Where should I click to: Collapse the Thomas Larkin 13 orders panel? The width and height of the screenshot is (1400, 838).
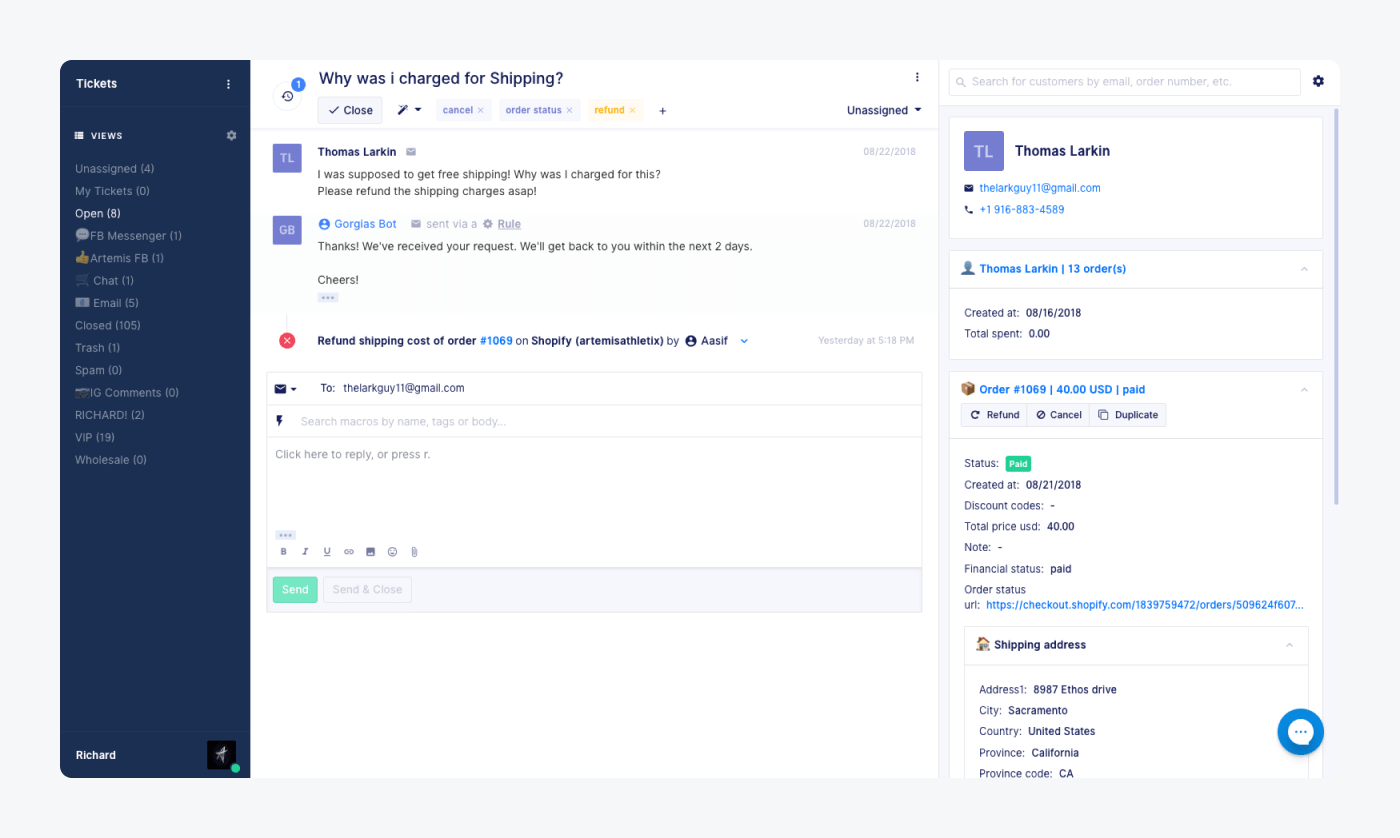1303,269
